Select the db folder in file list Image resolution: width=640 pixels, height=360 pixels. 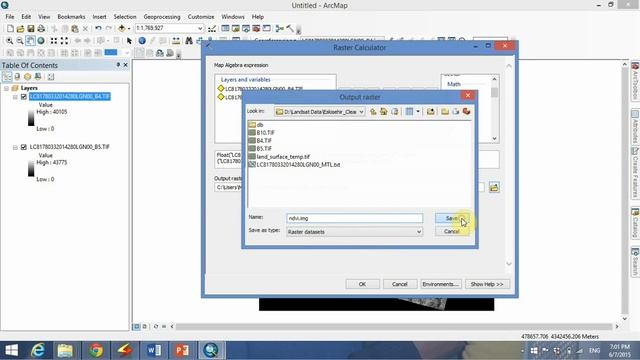[x=256, y=125]
